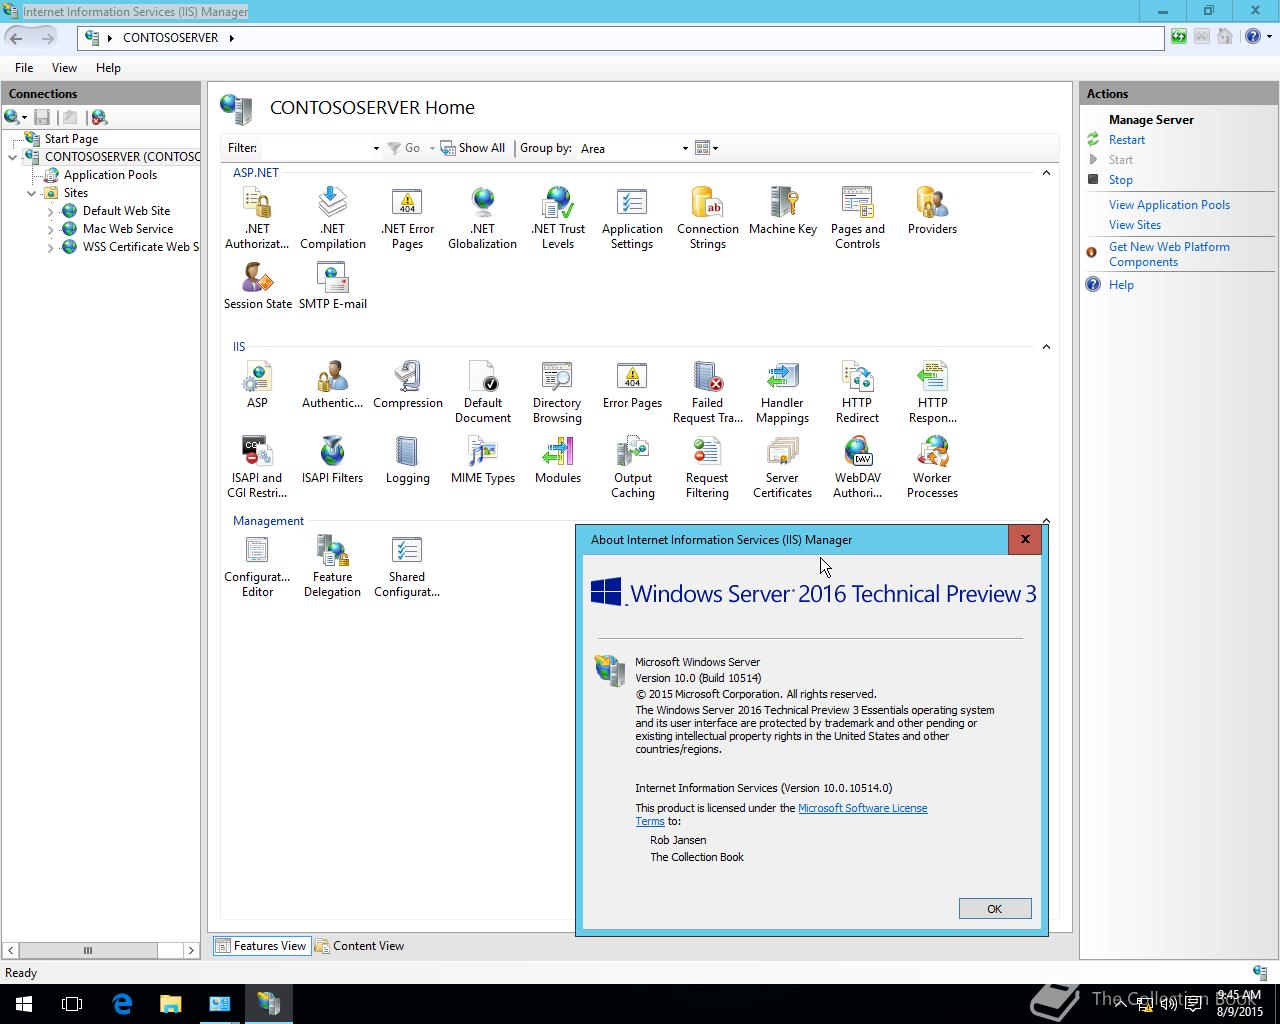This screenshot has width=1280, height=1024.
Task: Open Worker Processes feature
Action: tap(932, 467)
